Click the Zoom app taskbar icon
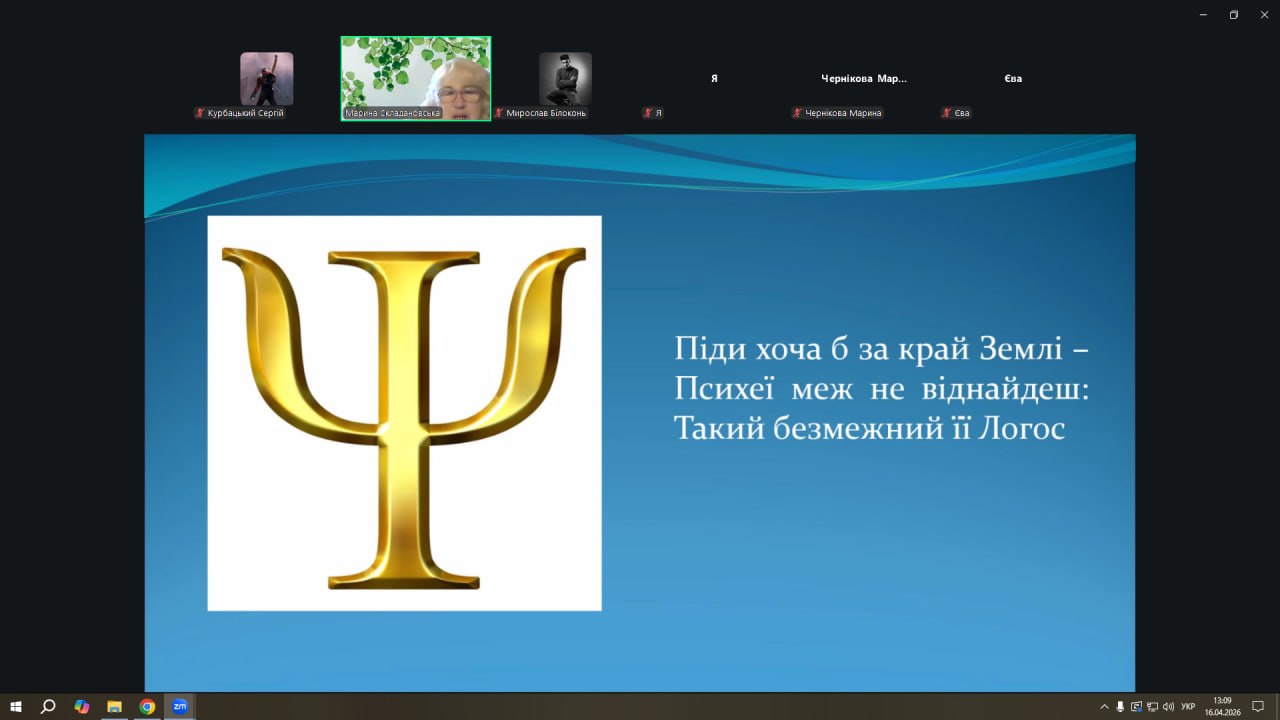The height and width of the screenshot is (720, 1280). 180,706
